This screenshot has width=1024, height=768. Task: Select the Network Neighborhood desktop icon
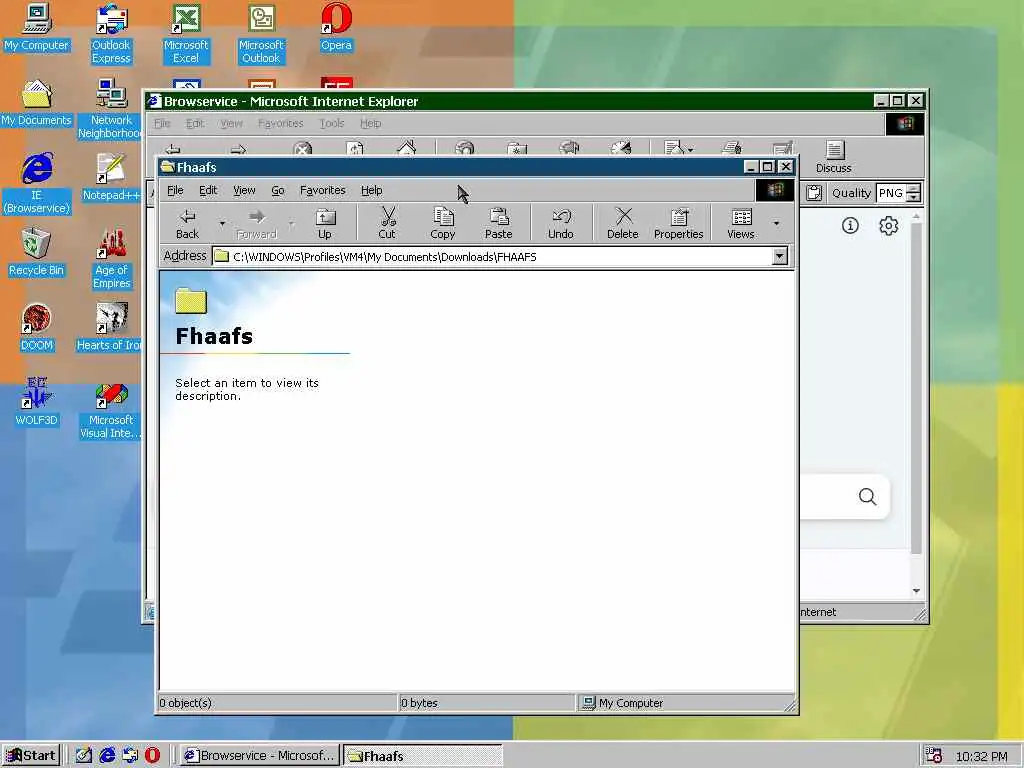click(111, 109)
